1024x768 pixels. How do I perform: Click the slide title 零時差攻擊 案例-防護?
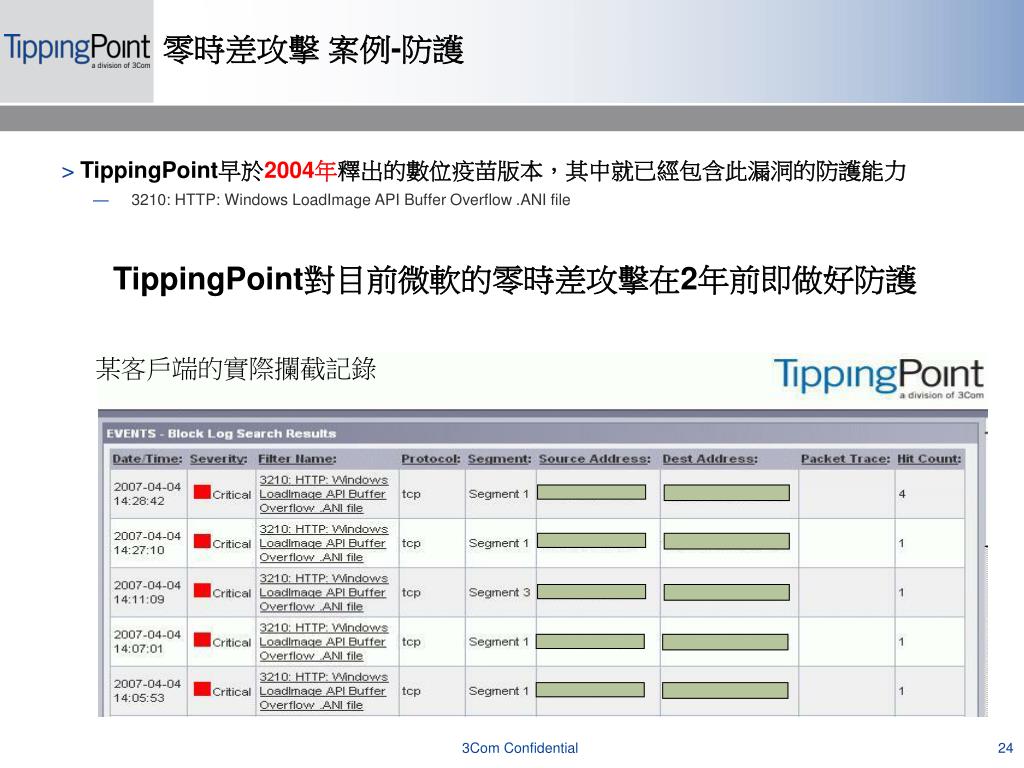point(313,50)
